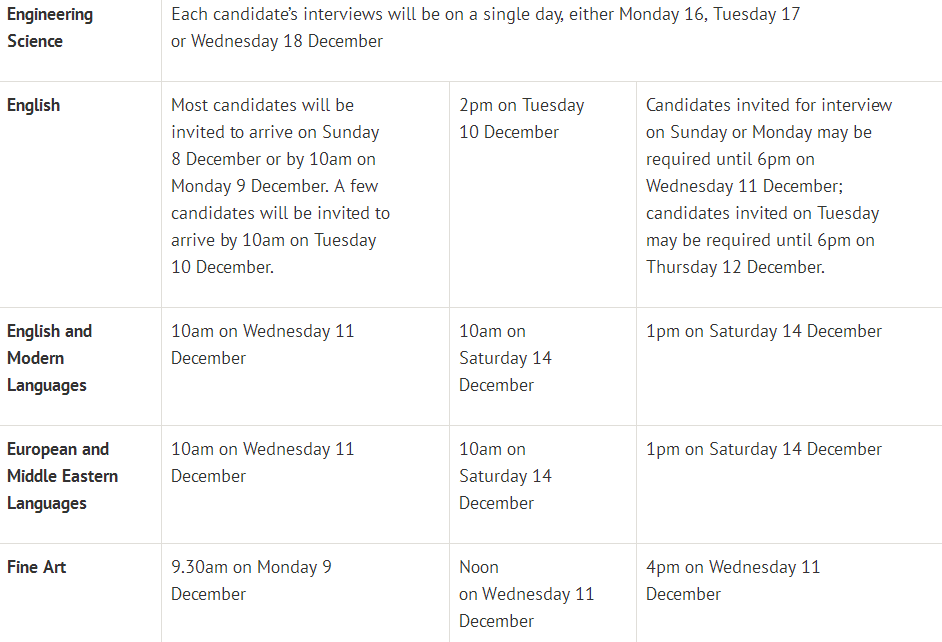Select English and Modern Languages row heading
This screenshot has width=942, height=642.
(49, 358)
